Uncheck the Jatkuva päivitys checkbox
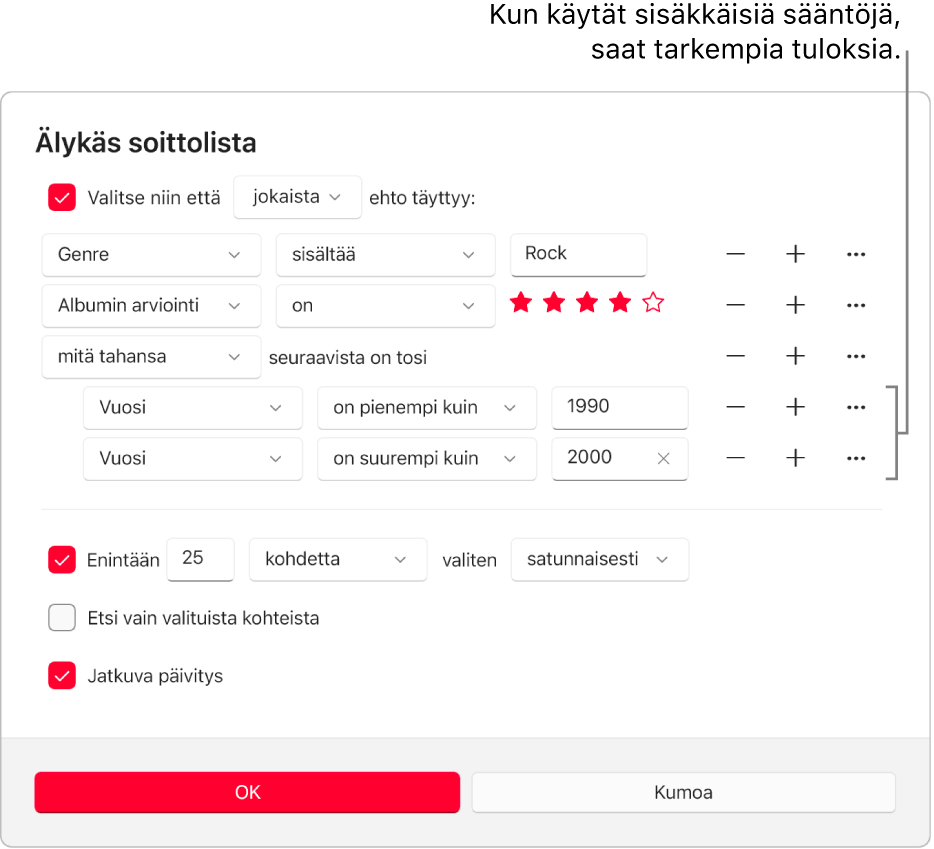Viewport: 934px width, 849px height. 62,676
